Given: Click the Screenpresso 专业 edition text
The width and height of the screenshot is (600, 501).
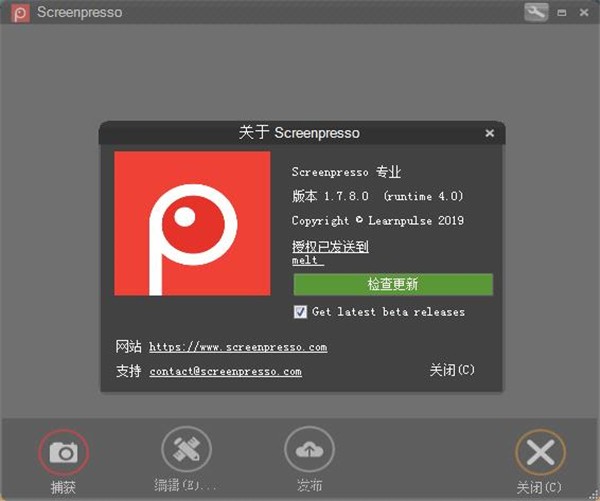Looking at the screenshot, I should pos(346,172).
